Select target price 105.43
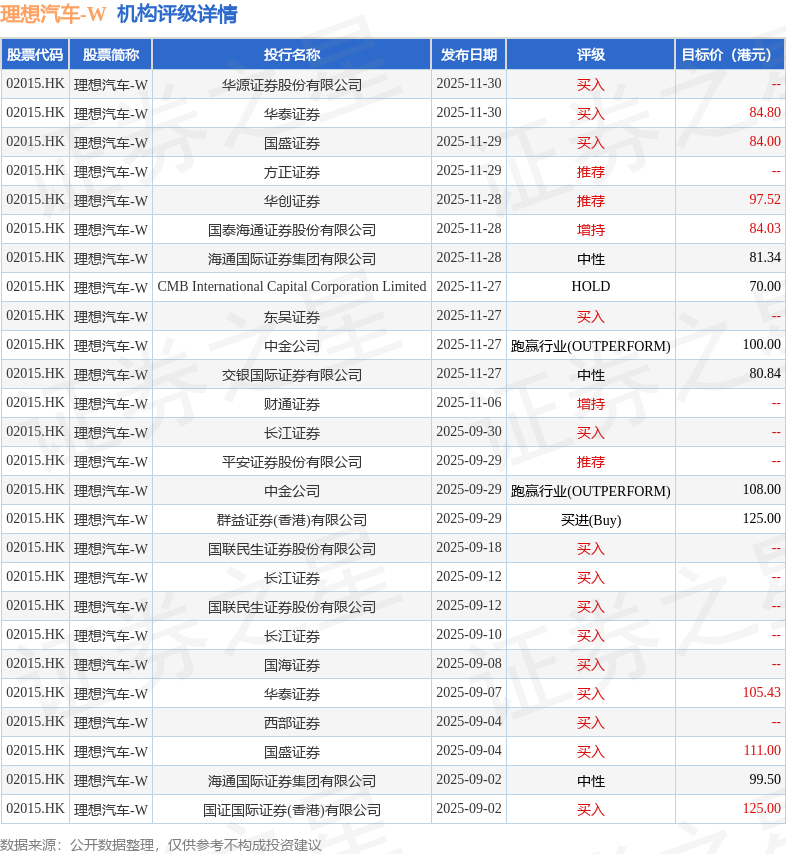The width and height of the screenshot is (786, 854). coord(761,692)
